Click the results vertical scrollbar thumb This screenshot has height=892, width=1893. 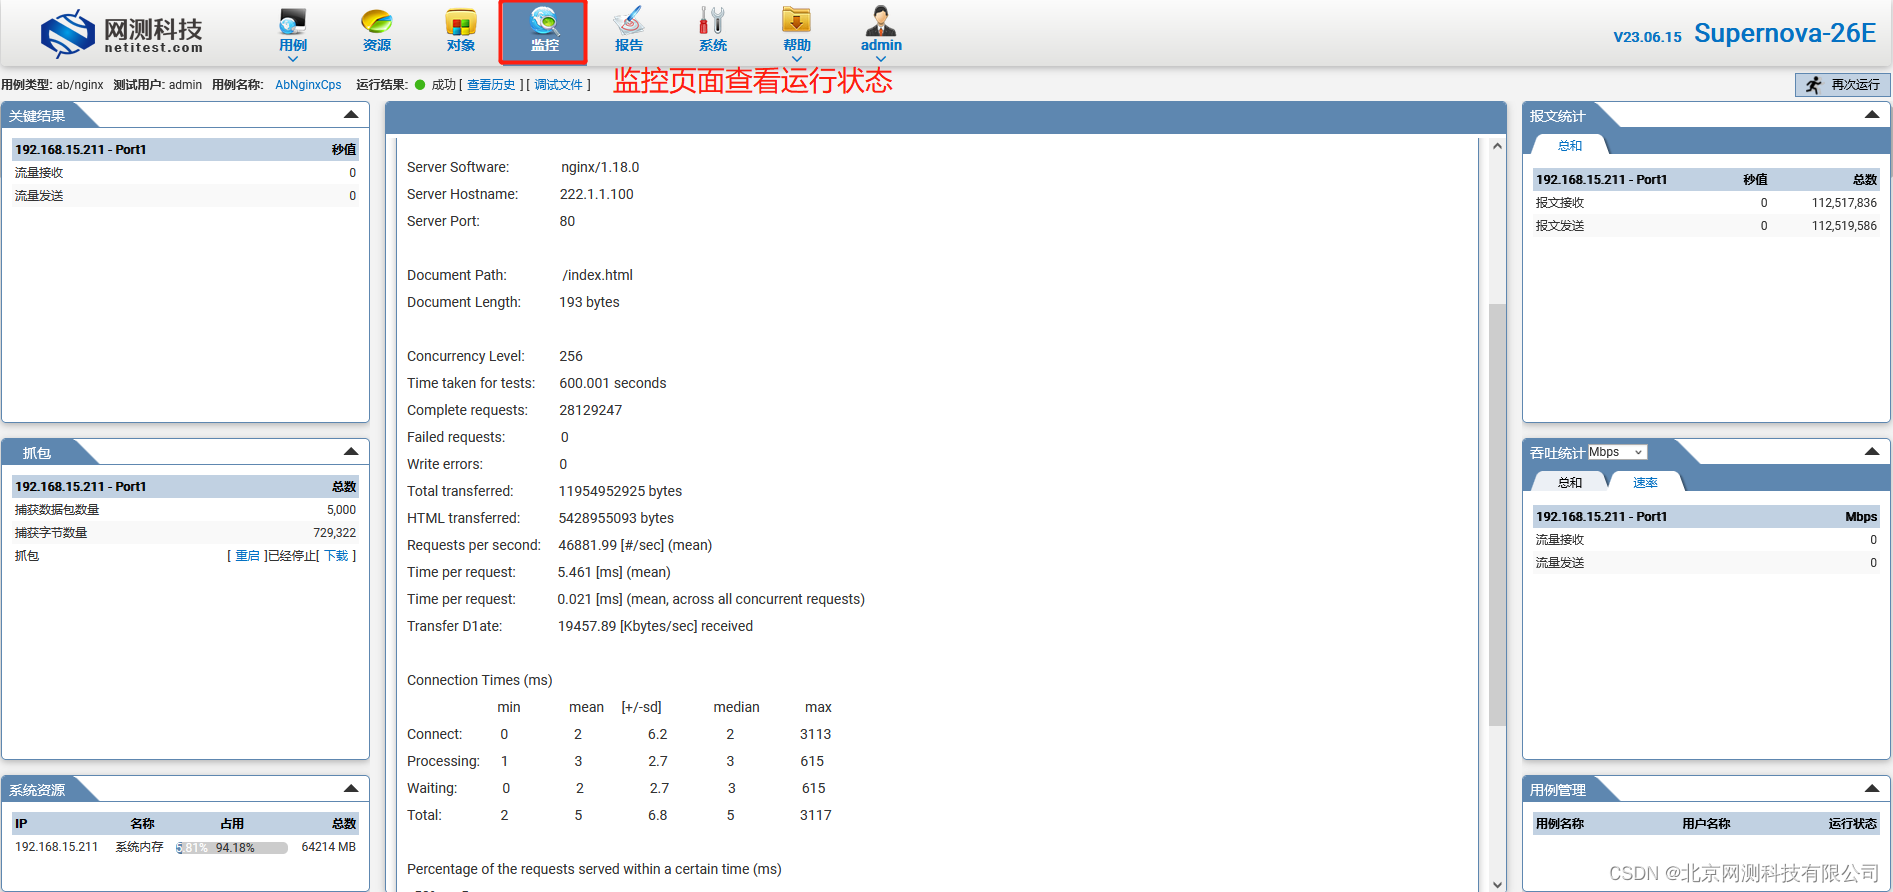coord(1497,514)
